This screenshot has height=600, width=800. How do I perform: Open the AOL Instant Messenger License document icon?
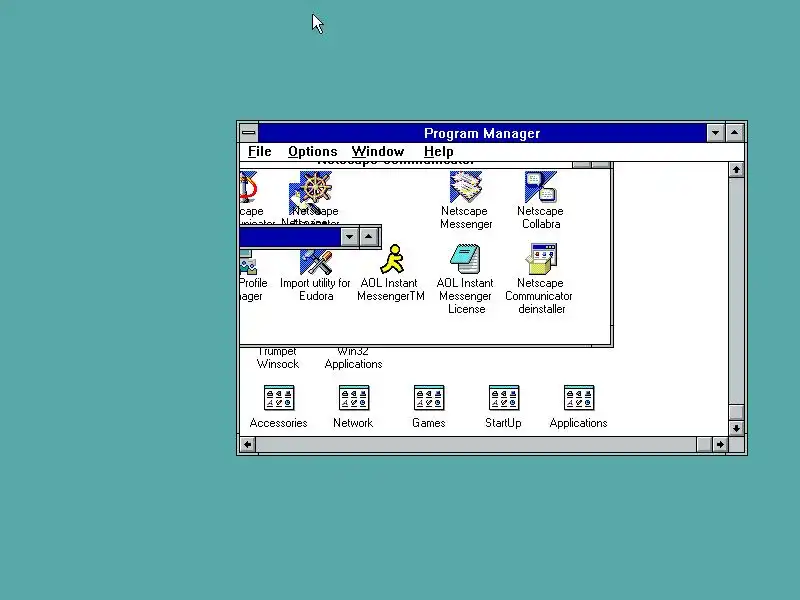(465, 259)
